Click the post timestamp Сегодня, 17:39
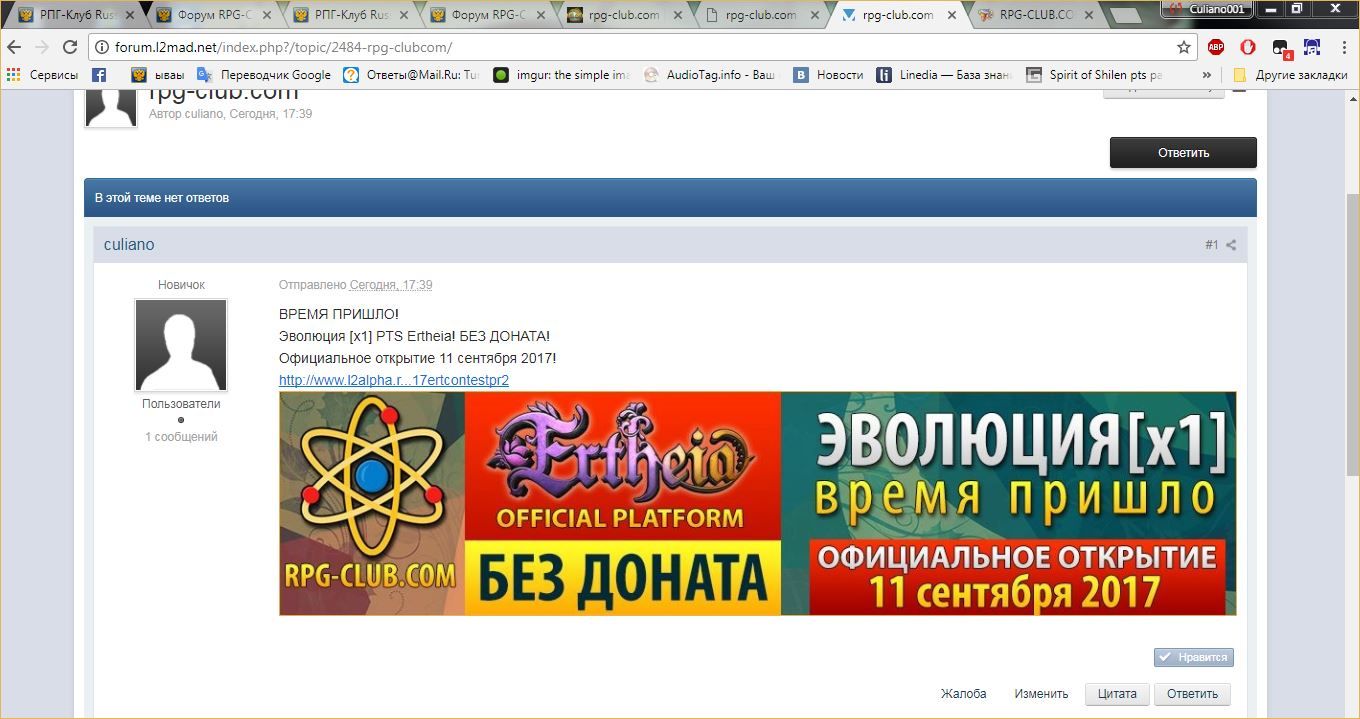1360x719 pixels. coord(391,285)
